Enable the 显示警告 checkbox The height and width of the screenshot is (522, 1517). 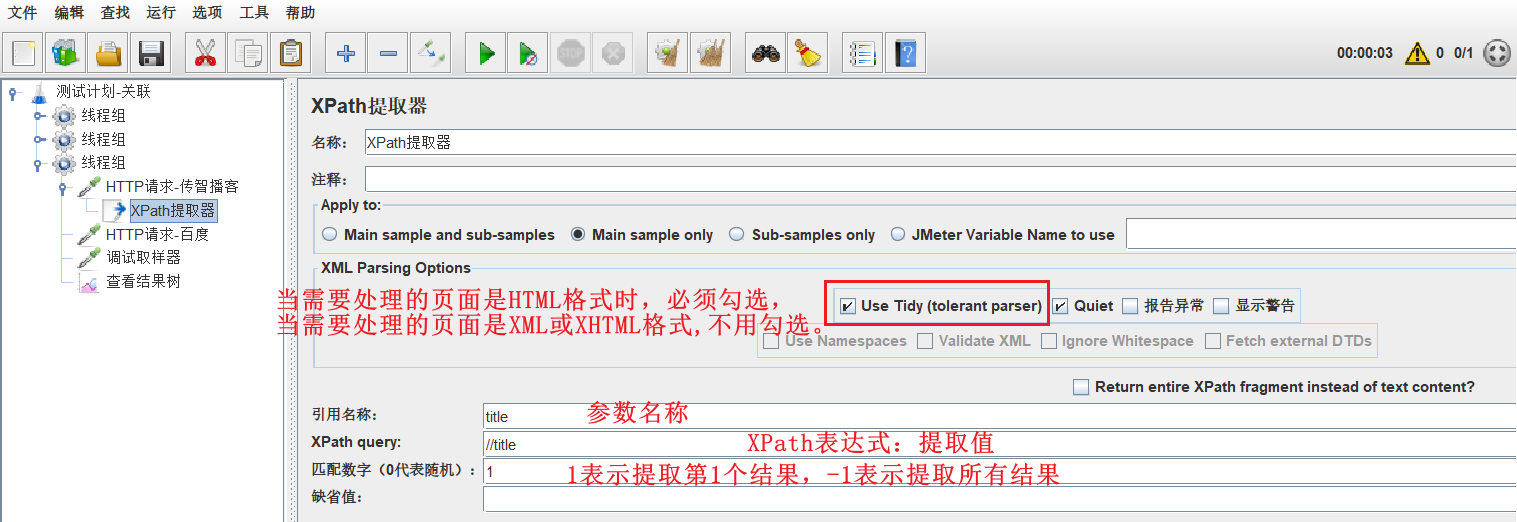tap(1221, 306)
